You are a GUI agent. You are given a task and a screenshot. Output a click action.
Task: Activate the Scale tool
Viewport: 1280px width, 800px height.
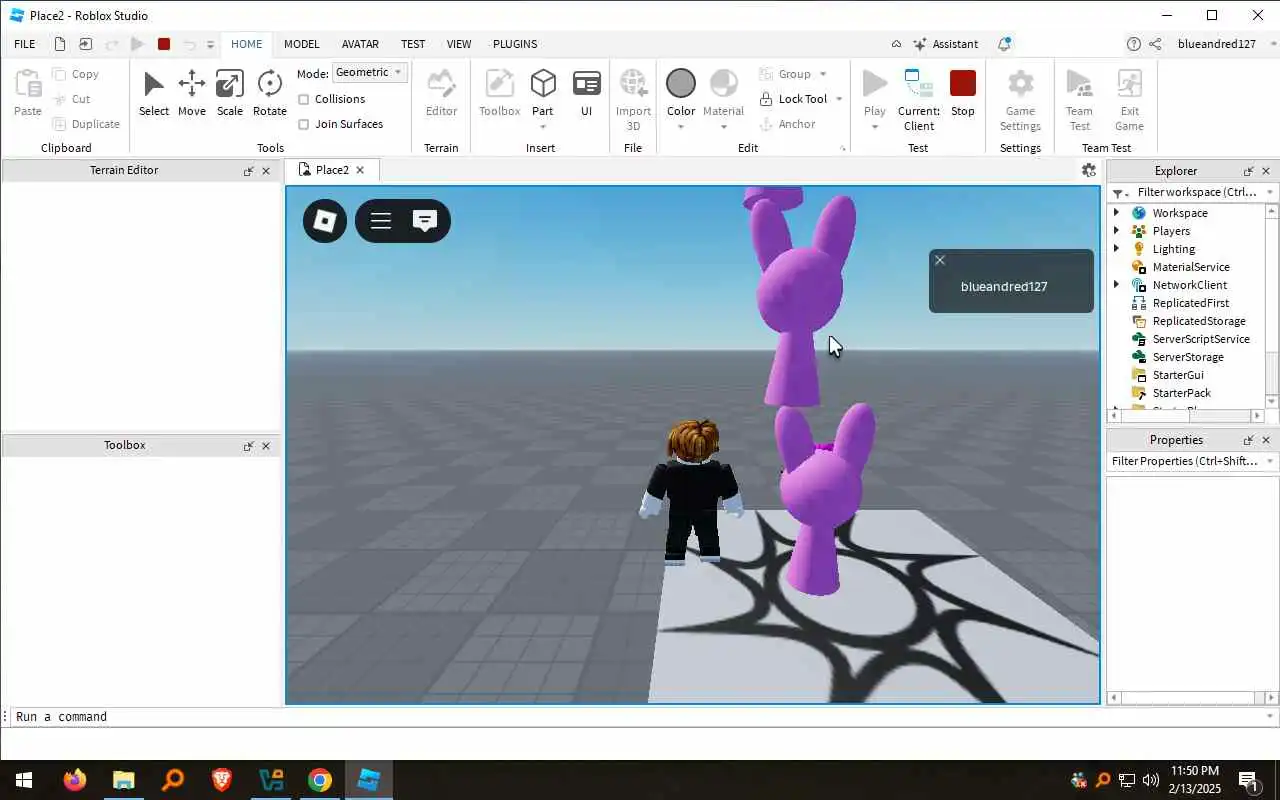click(230, 94)
